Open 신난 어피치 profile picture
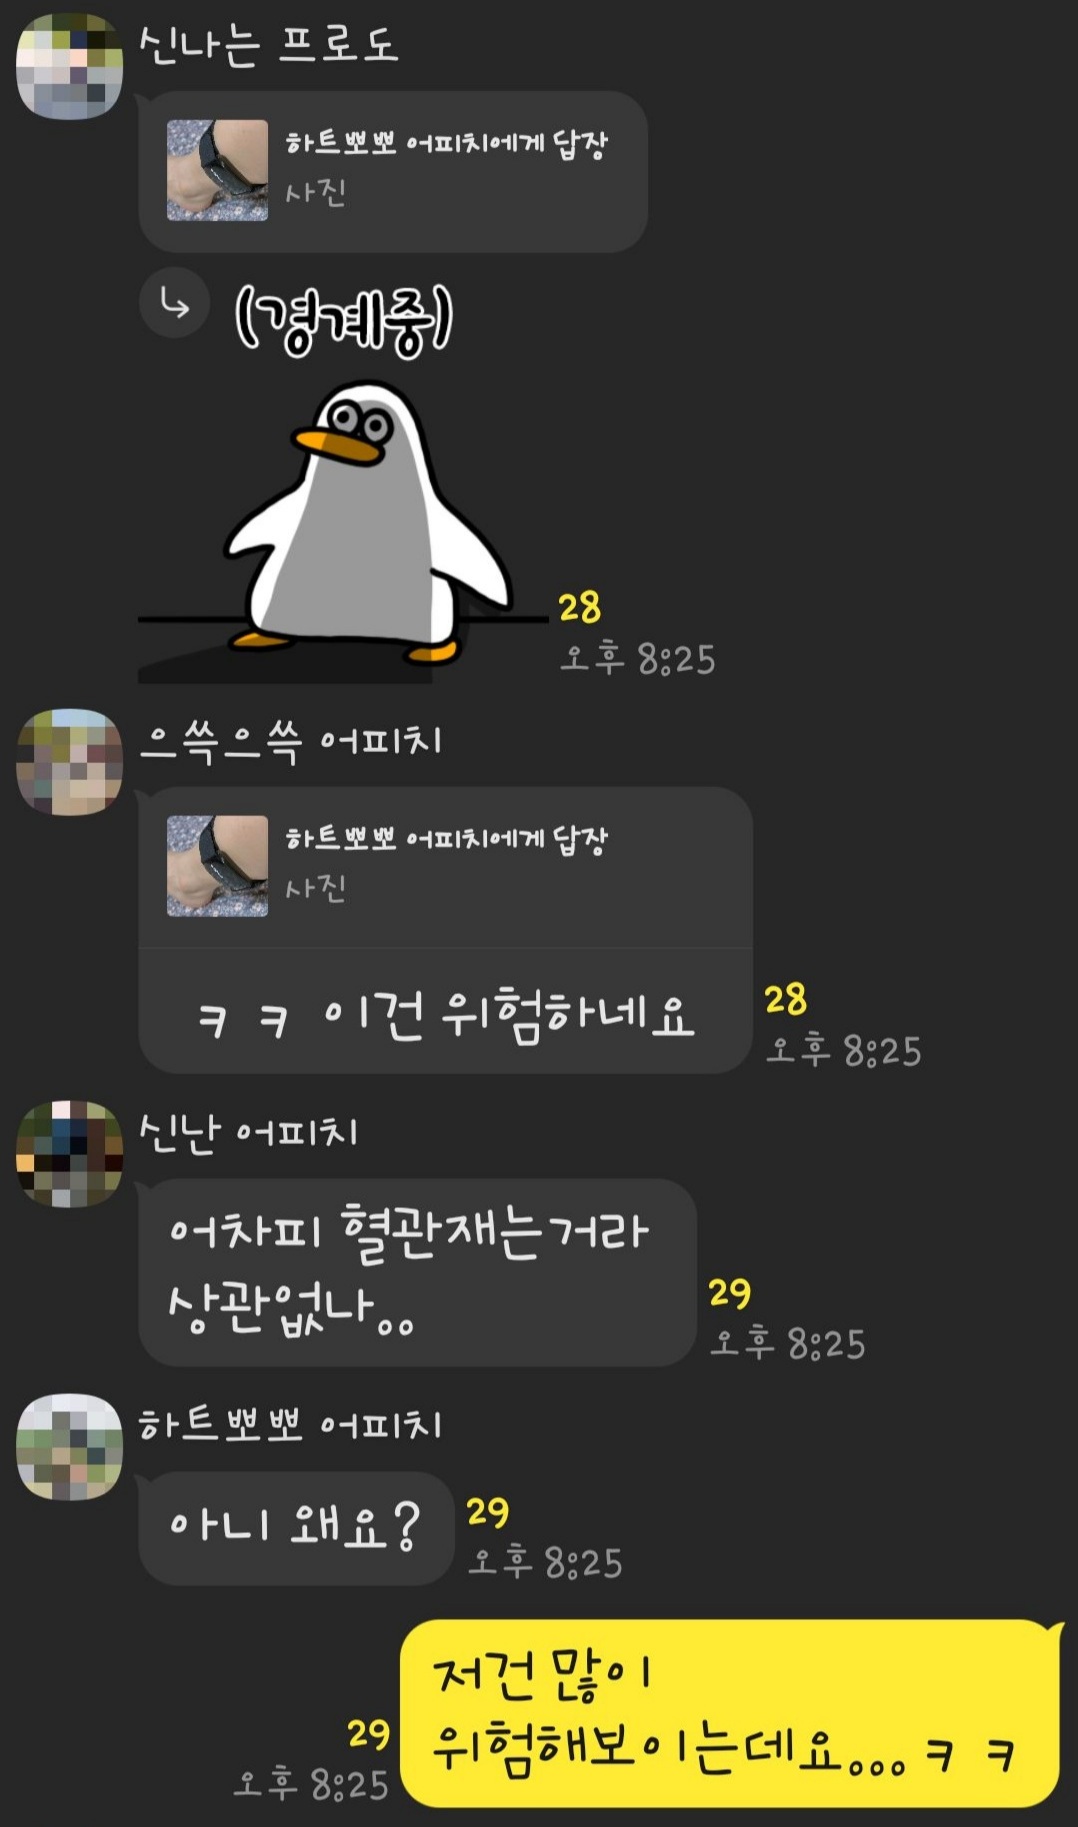Screen dimensions: 1078x1827 pyautogui.click(x=69, y=1154)
